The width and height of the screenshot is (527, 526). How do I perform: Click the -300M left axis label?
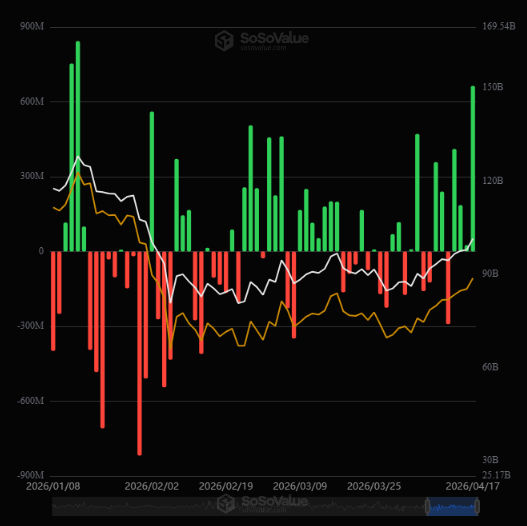[30, 326]
